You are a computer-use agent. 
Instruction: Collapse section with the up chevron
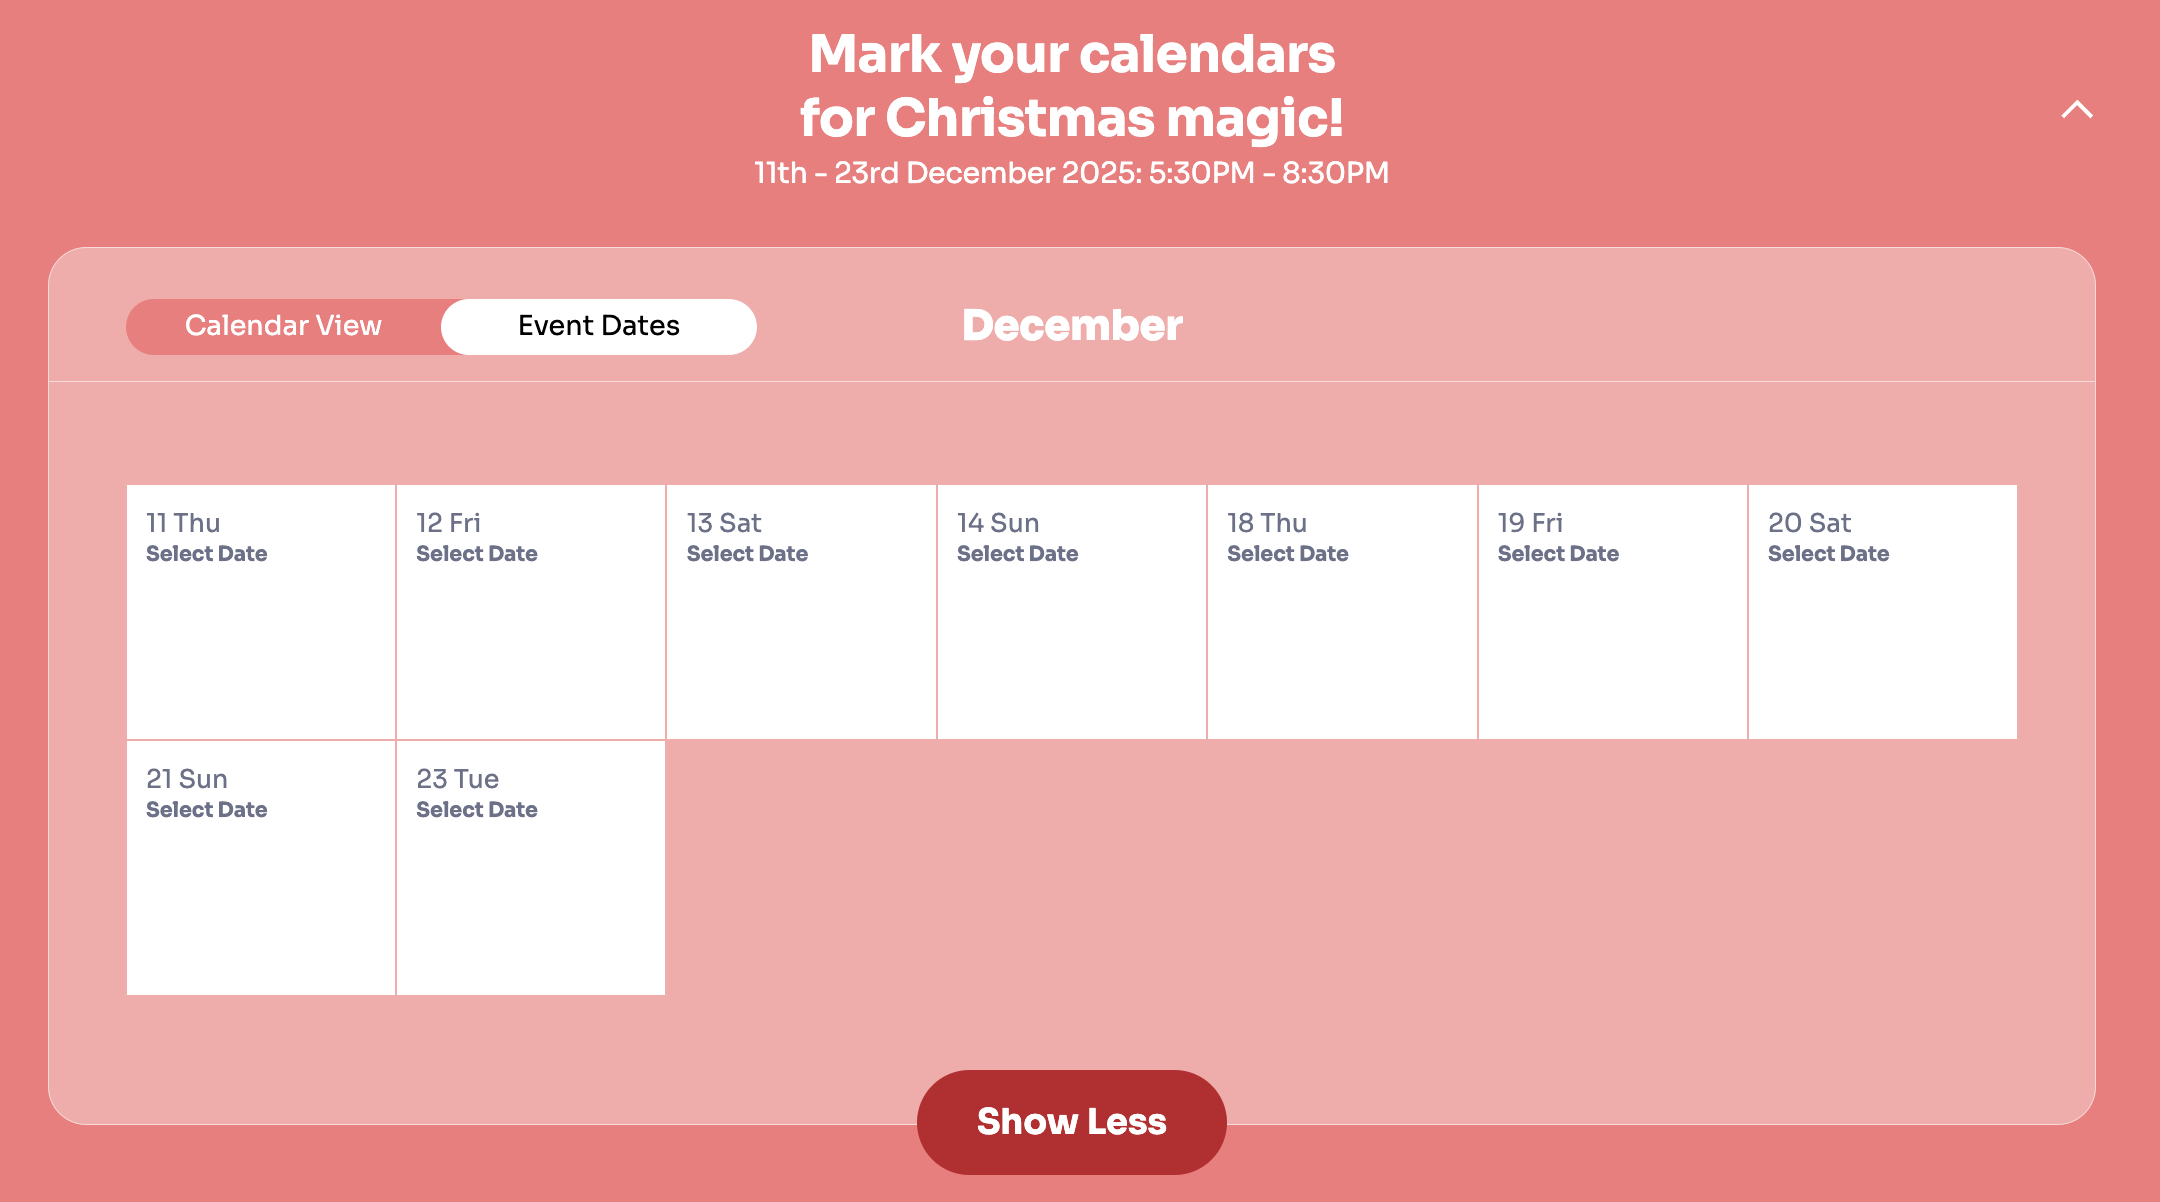[x=2076, y=110]
